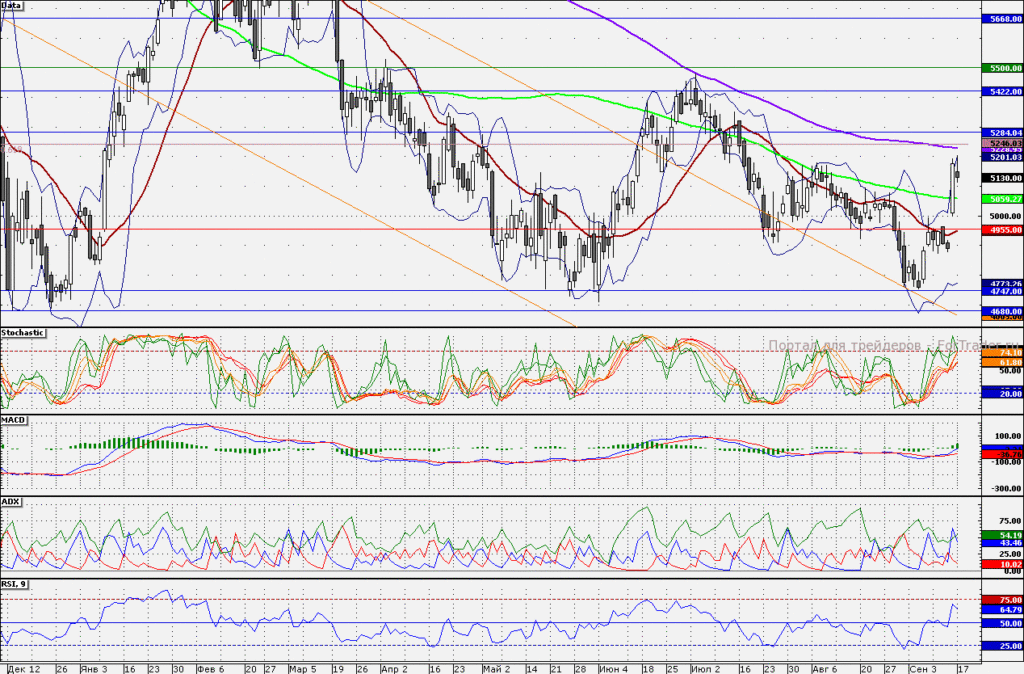Click the red 4955.00 price tag
The width and height of the screenshot is (1024, 674).
pyautogui.click(x=1002, y=230)
